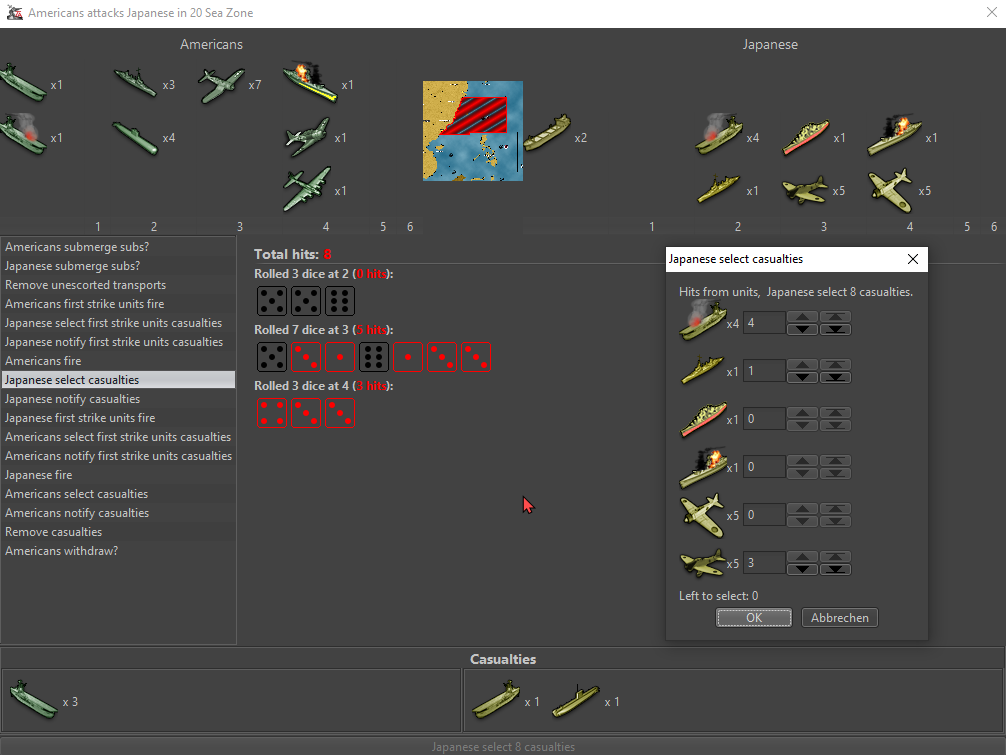Select the 'Remove unescorted transports' step
This screenshot has width=1006, height=755.
coord(119,285)
